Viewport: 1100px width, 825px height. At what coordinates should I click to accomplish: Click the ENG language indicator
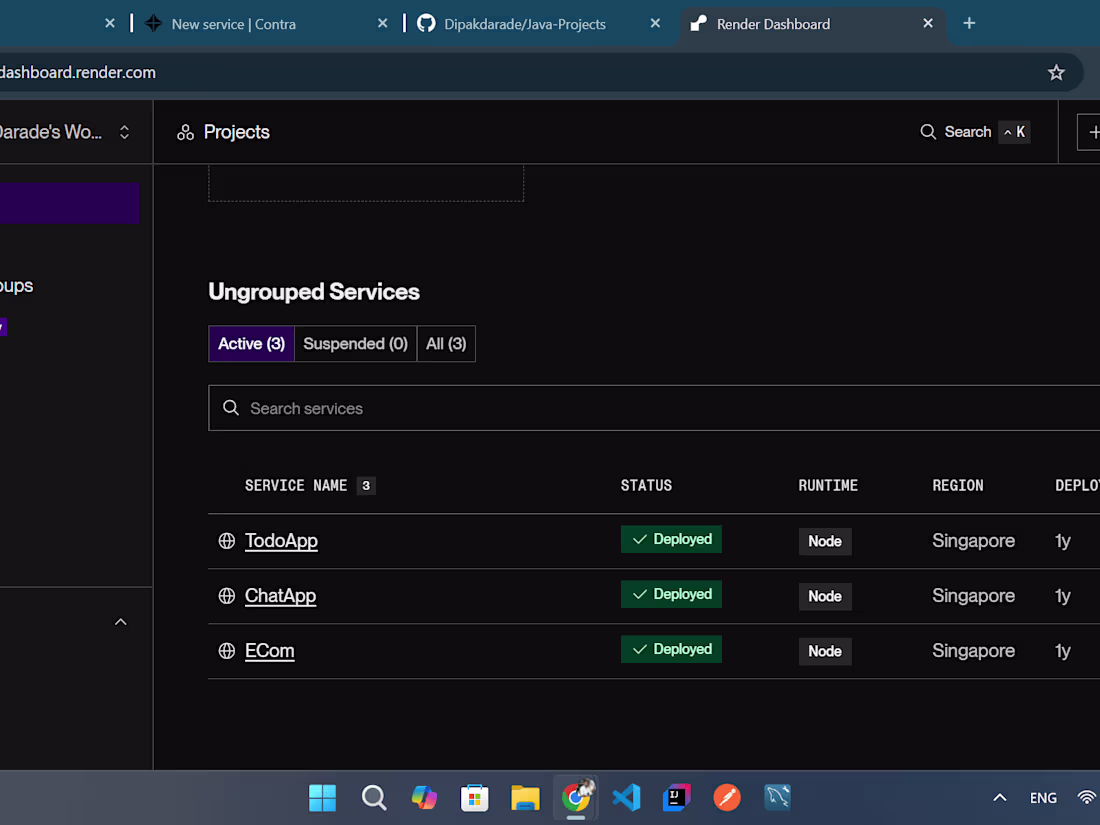1043,798
